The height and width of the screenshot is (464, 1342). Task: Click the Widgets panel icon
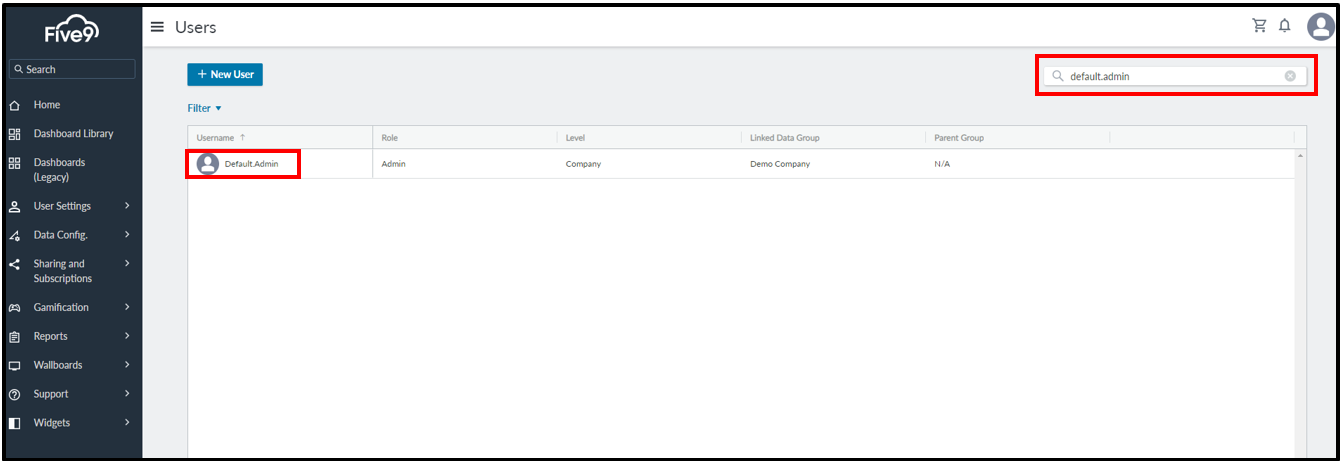(15, 423)
